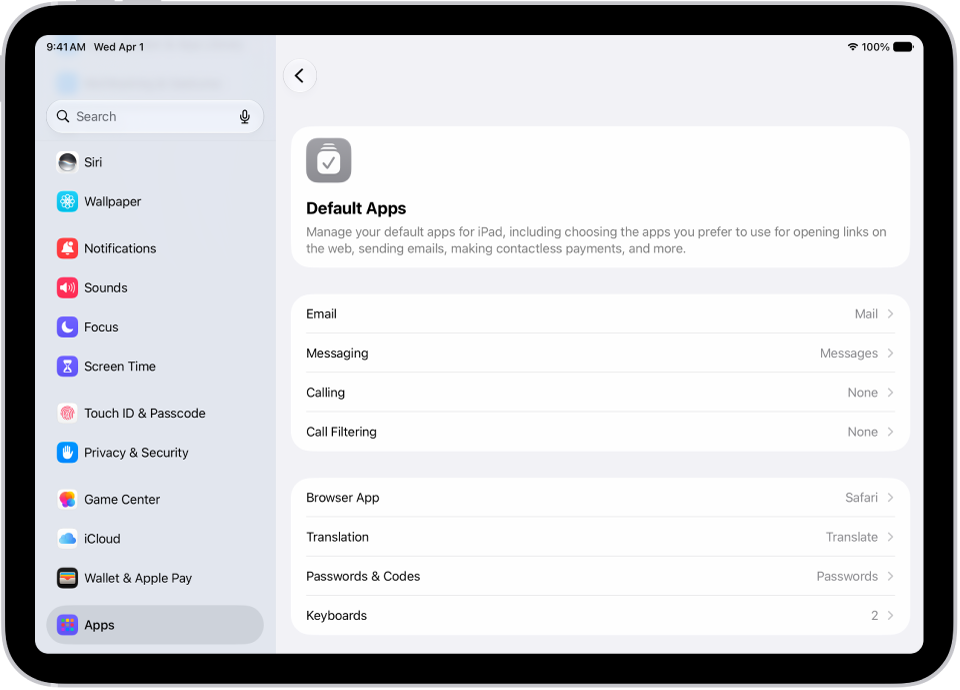Tap the Wi-Fi status icon
The image size is (960, 690).
(852, 47)
